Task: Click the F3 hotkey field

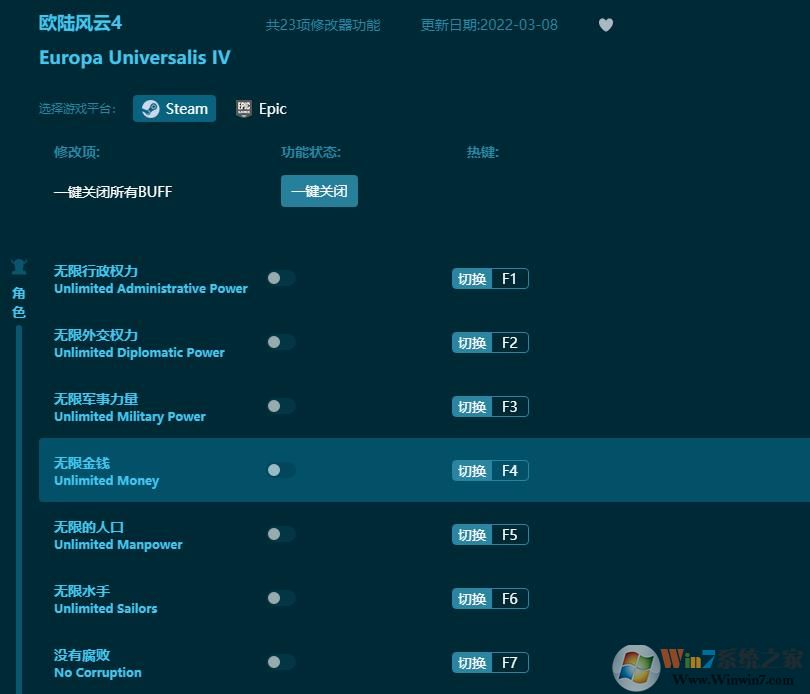Action: coord(510,407)
